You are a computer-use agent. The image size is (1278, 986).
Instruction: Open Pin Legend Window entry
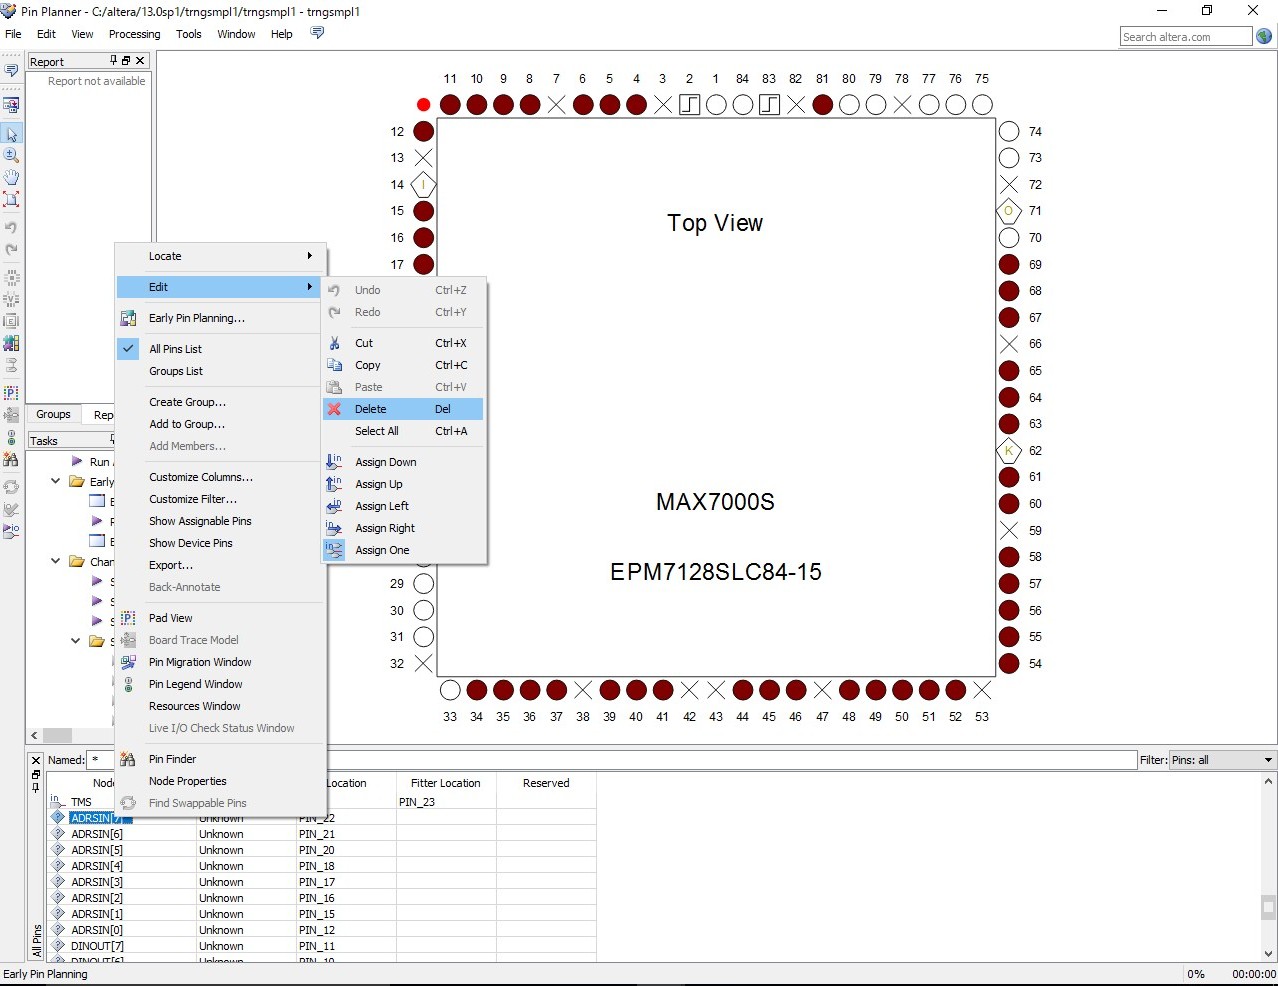(221, 684)
